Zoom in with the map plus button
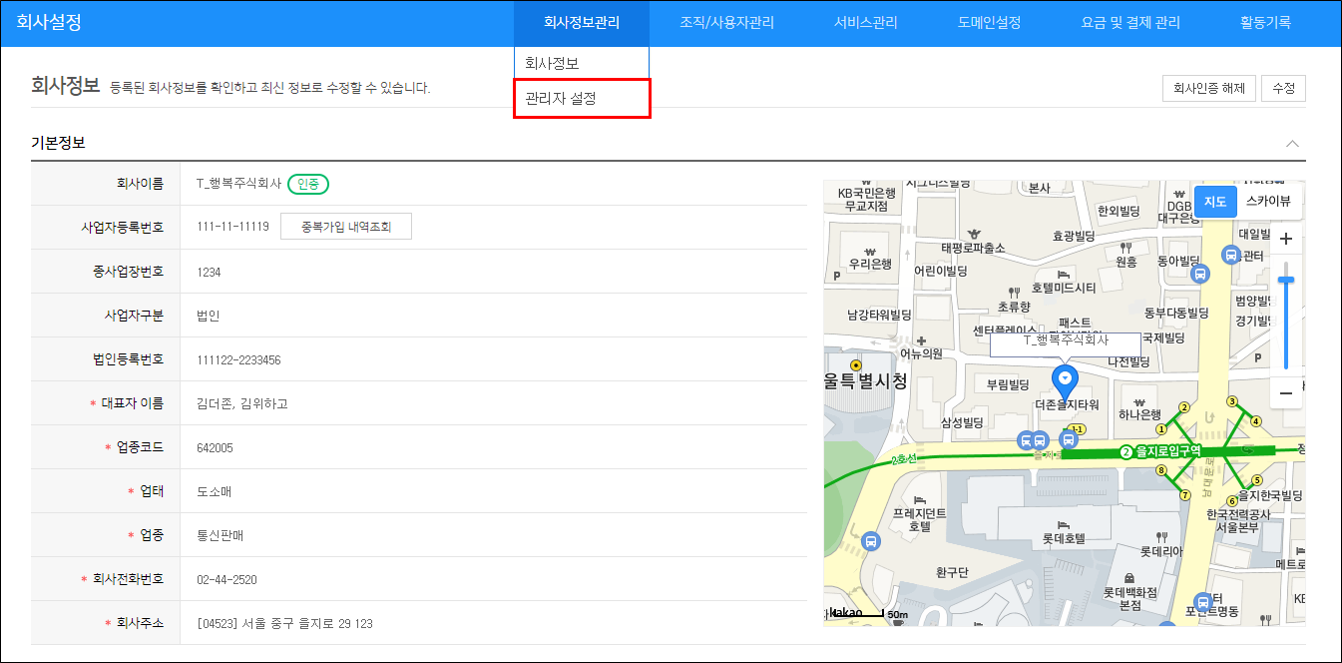 click(1286, 239)
